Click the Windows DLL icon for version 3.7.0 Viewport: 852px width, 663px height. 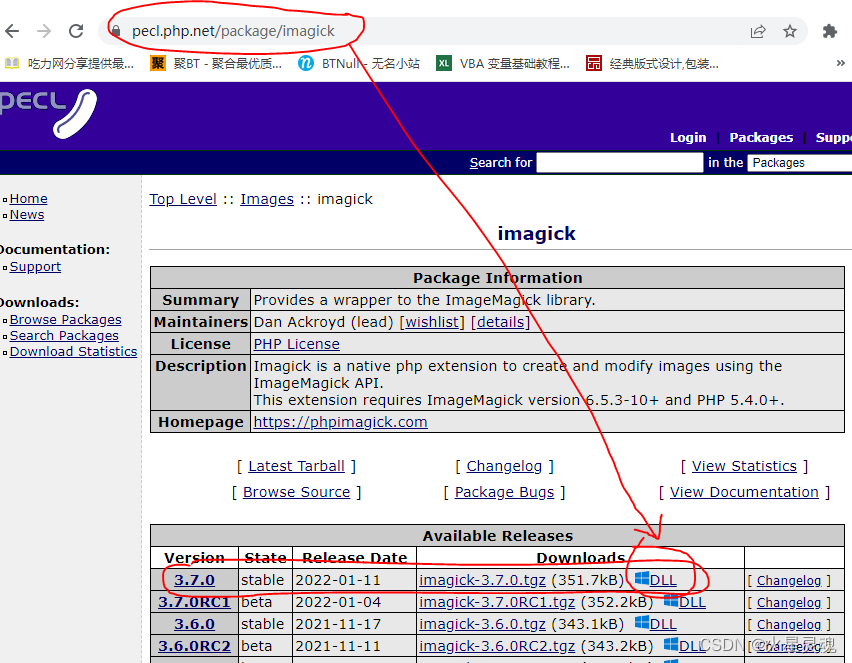click(x=642, y=578)
